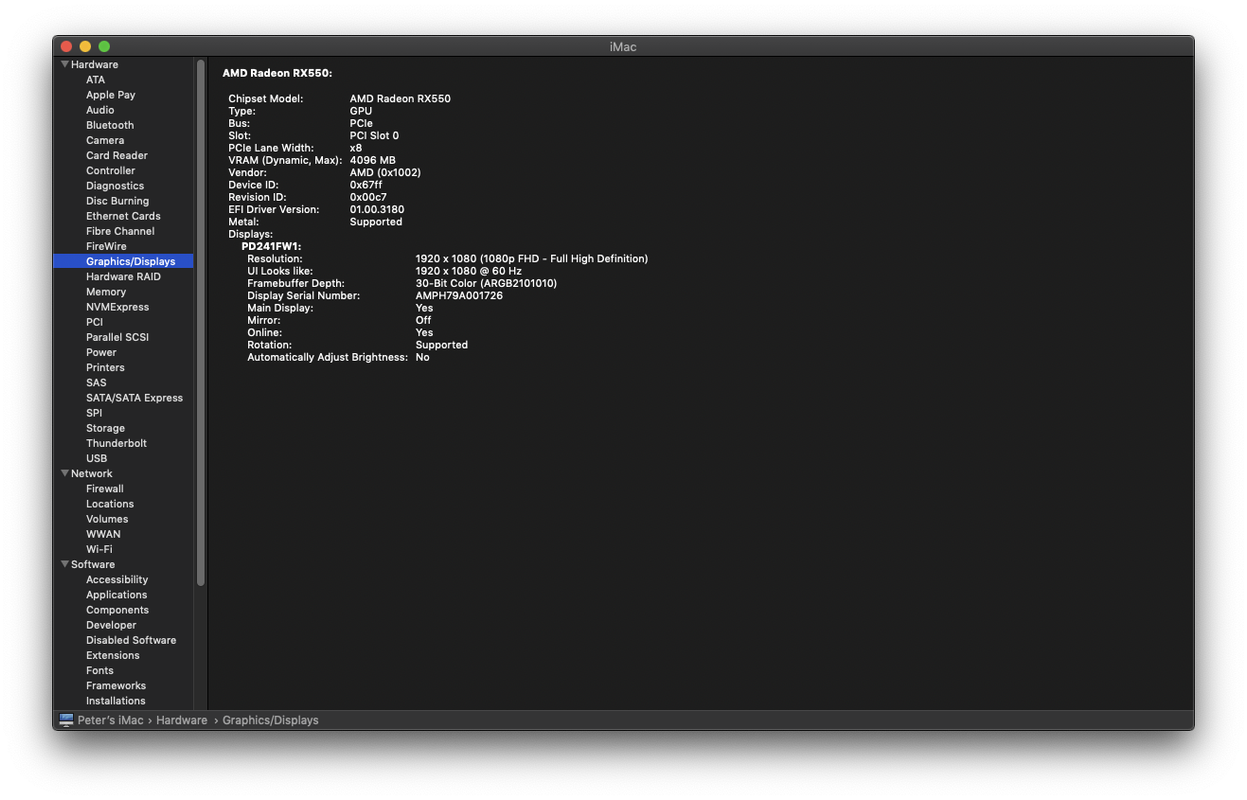Show Power information
1247x800 pixels.
[x=101, y=352]
